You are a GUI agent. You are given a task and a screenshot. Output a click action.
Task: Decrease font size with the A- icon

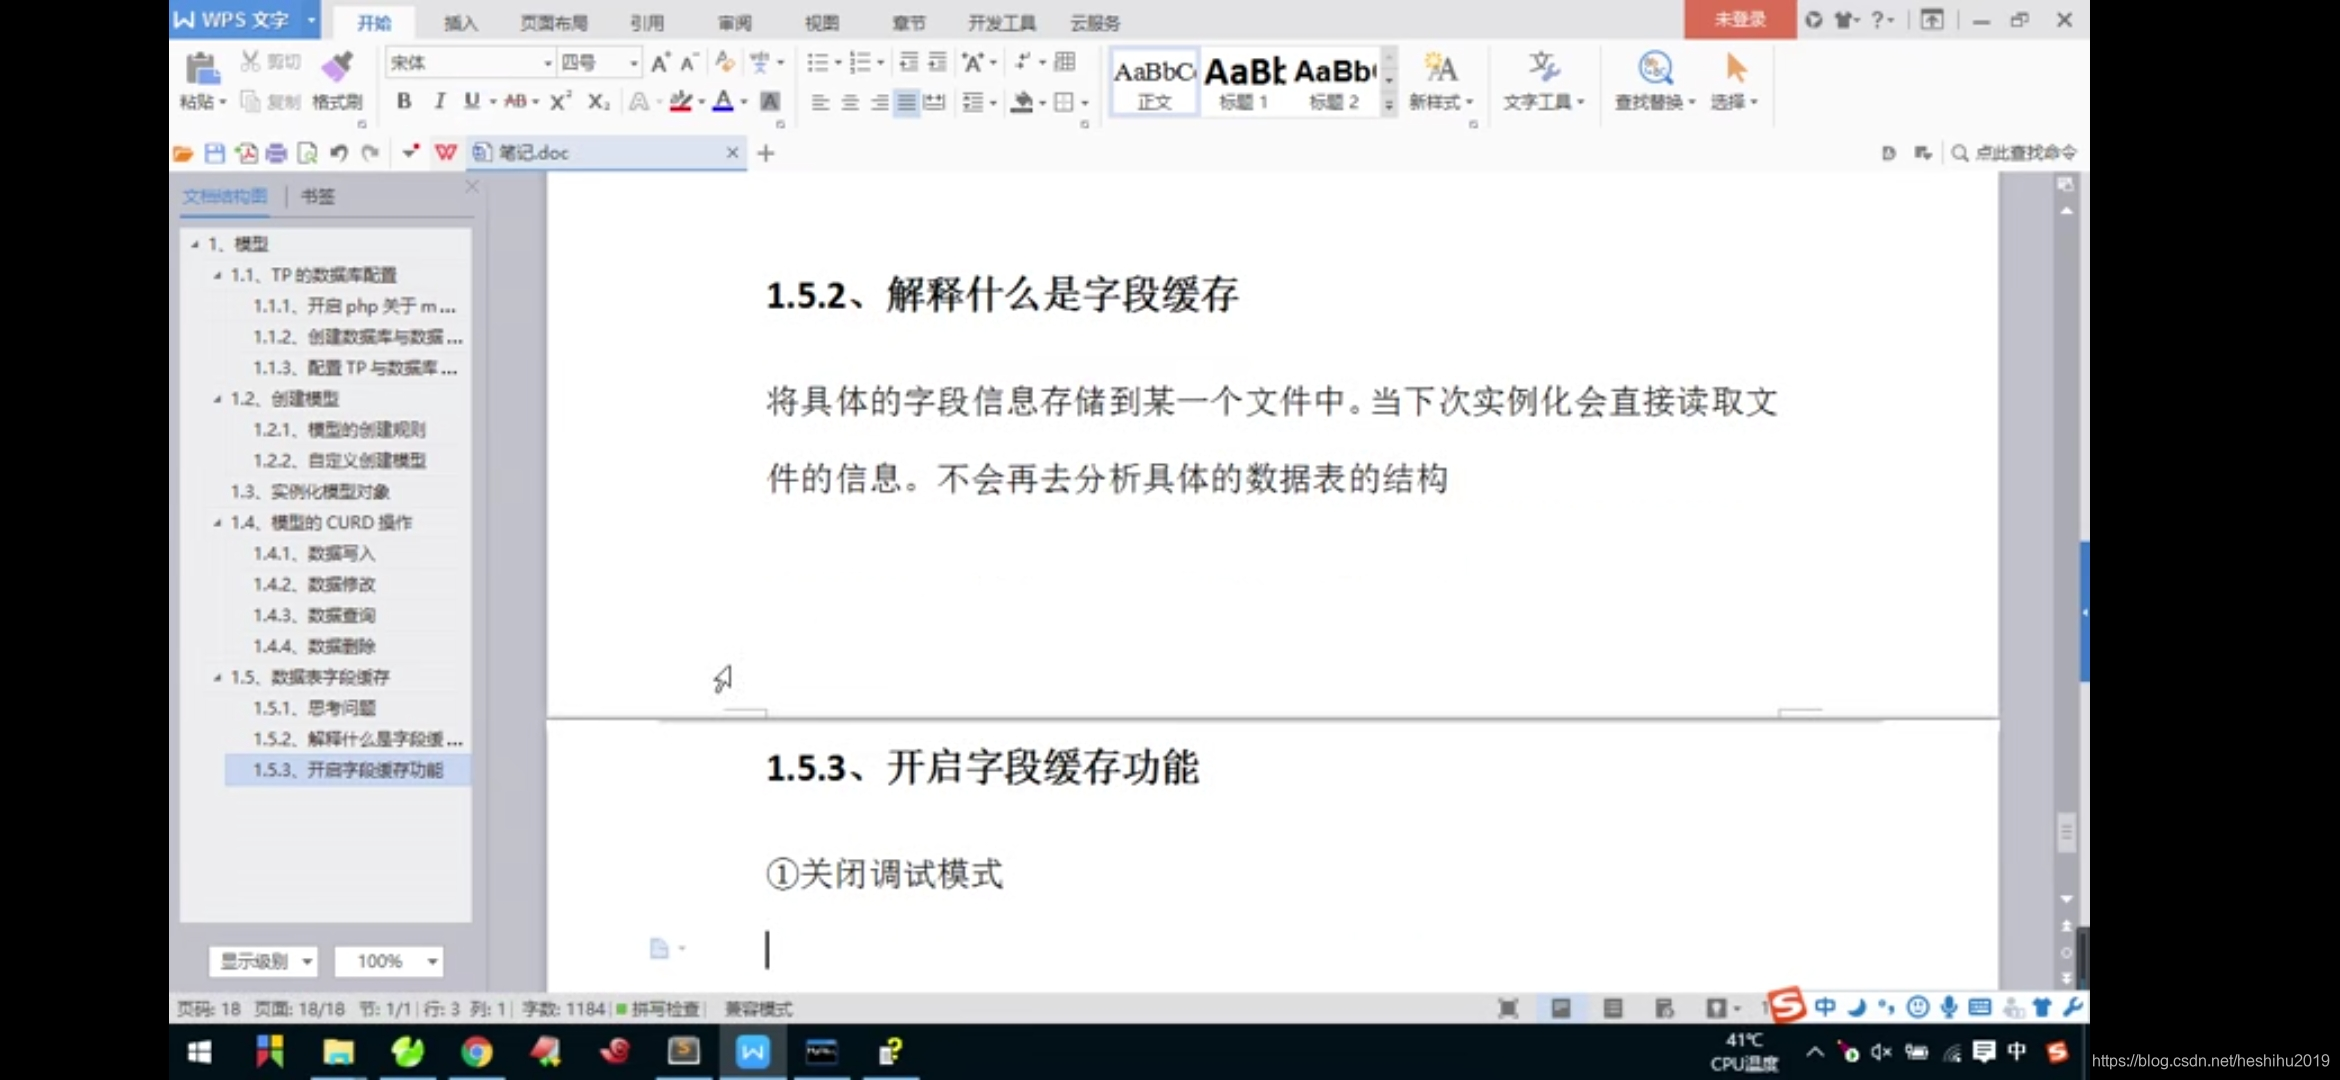tap(688, 63)
